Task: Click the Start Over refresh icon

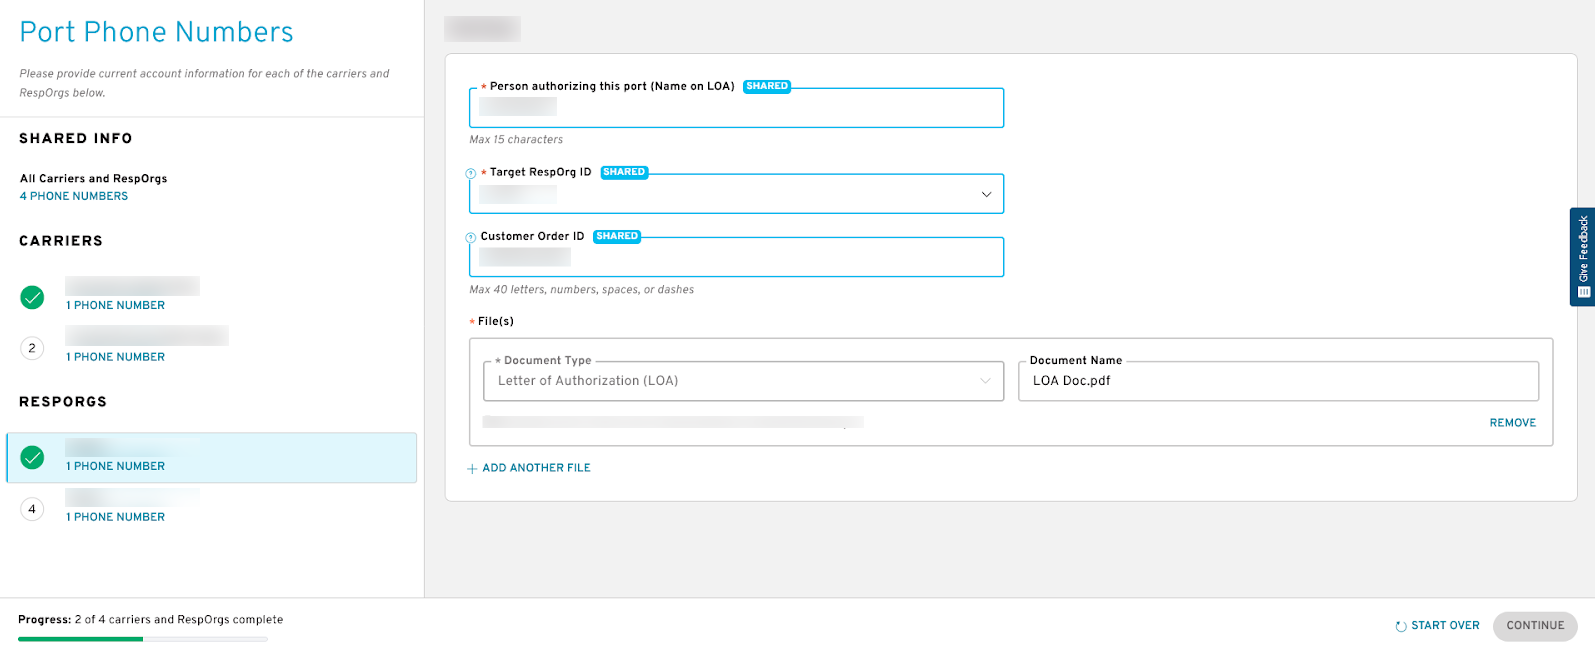Action: [1401, 626]
